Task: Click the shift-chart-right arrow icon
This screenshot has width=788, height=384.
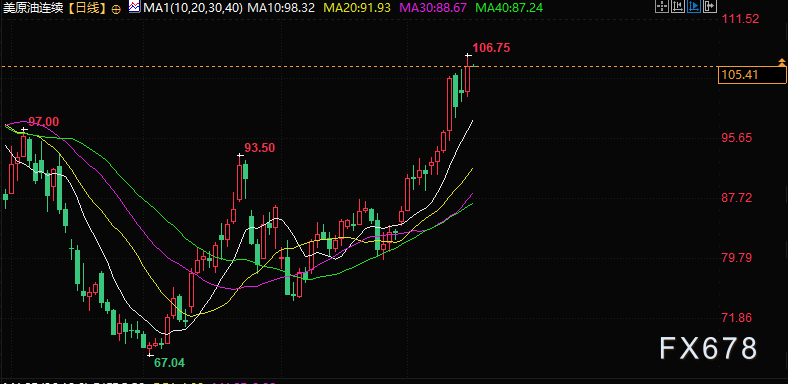Action: click(710, 6)
